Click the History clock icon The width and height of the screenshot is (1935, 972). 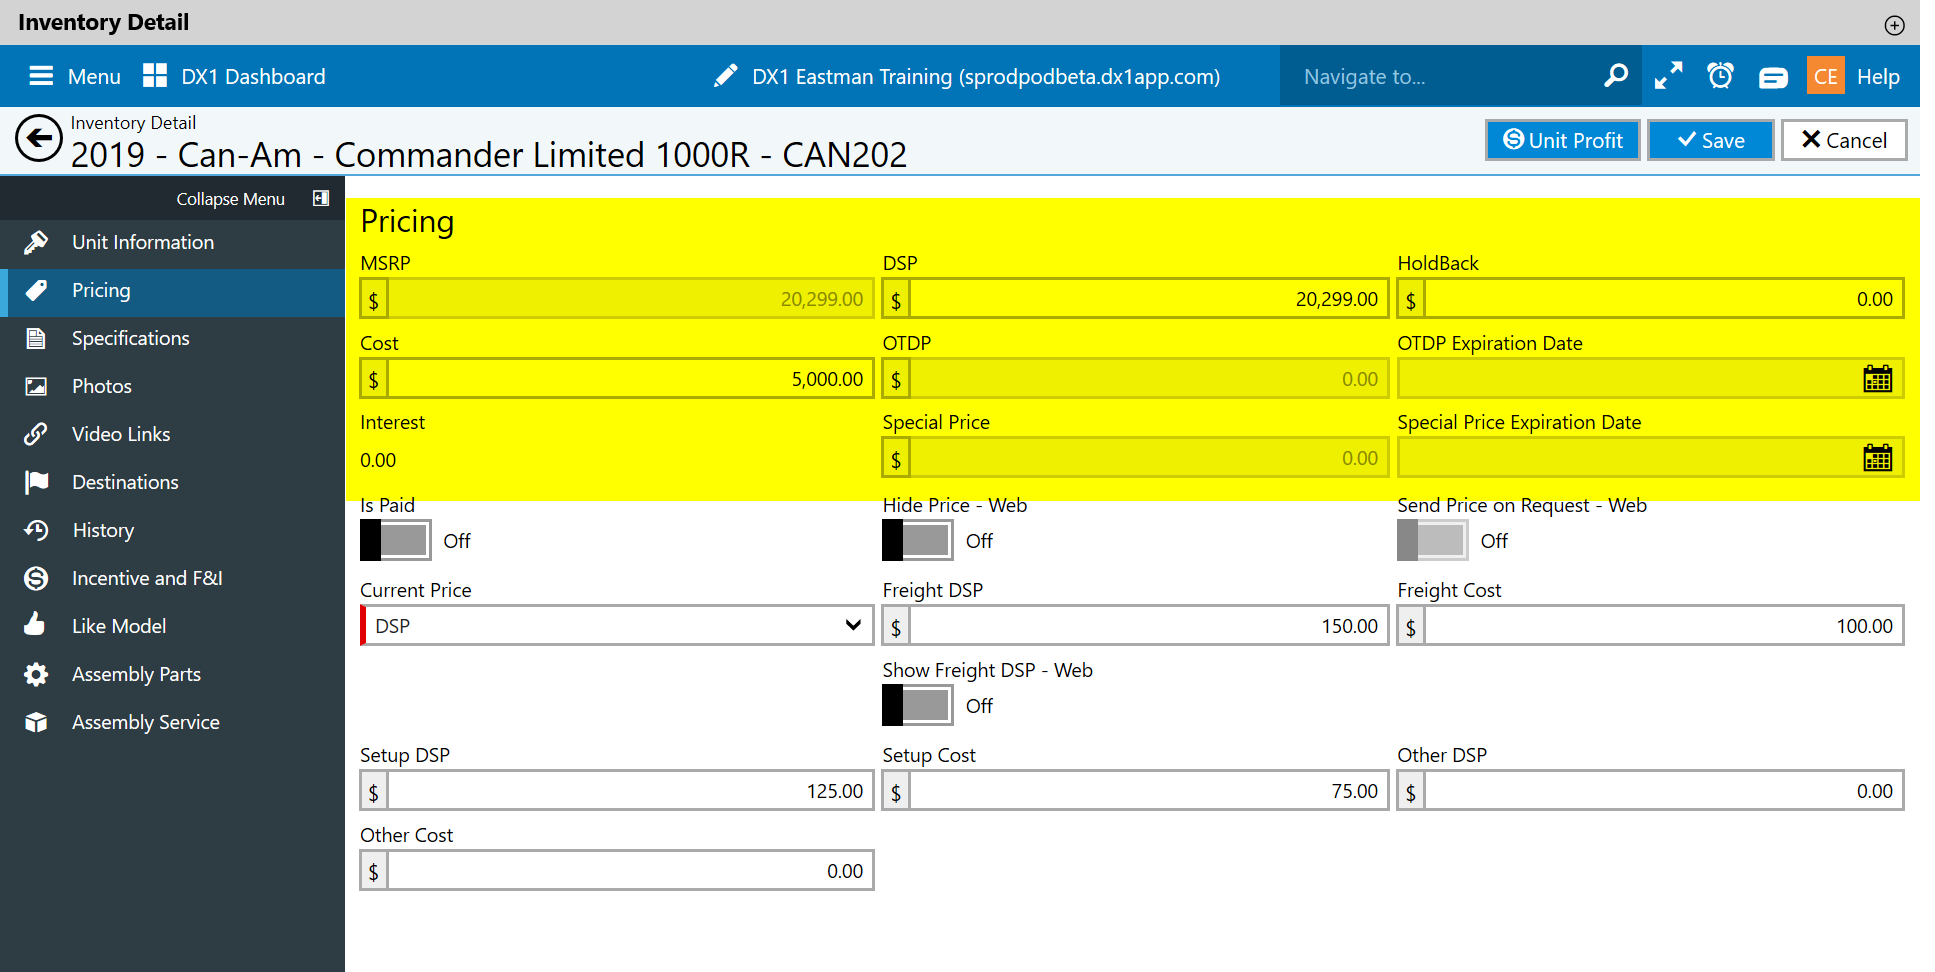[36, 530]
